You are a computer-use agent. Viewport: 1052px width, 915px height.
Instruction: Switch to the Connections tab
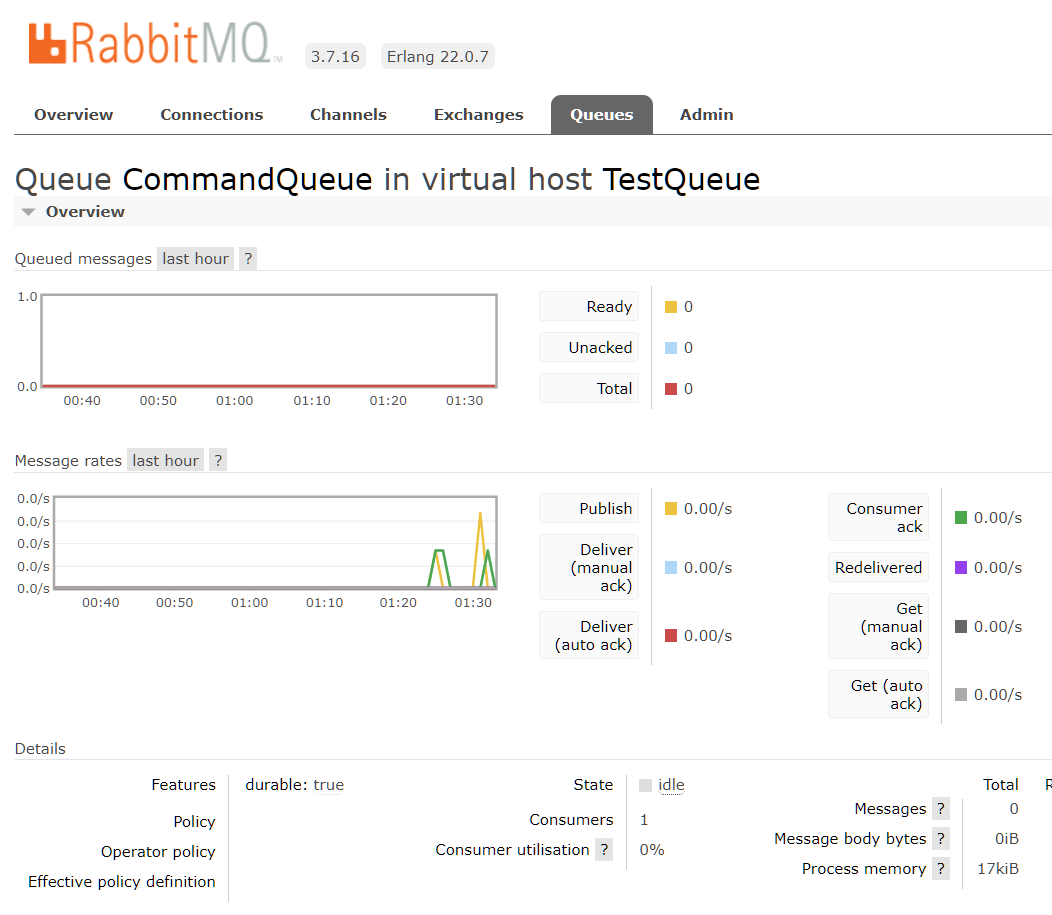pyautogui.click(x=211, y=115)
